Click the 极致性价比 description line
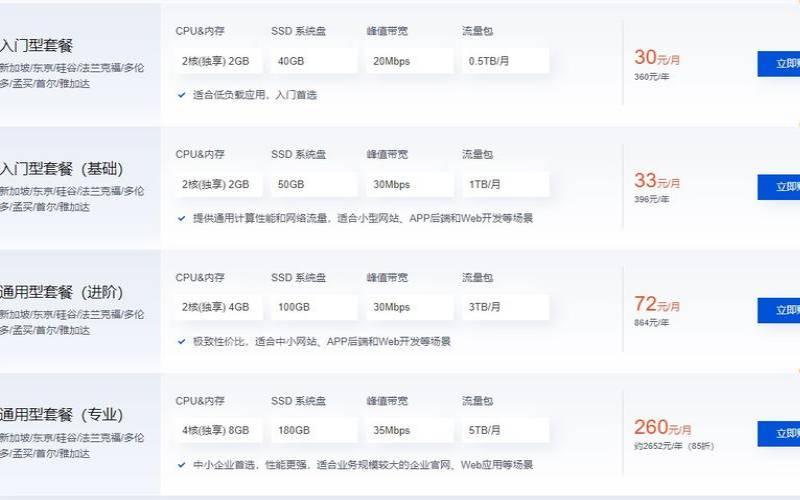This screenshot has width=800, height=500. click(x=321, y=341)
